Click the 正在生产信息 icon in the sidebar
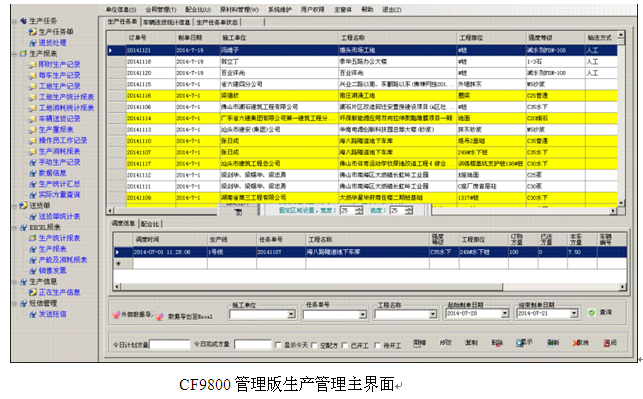 (x=33, y=292)
